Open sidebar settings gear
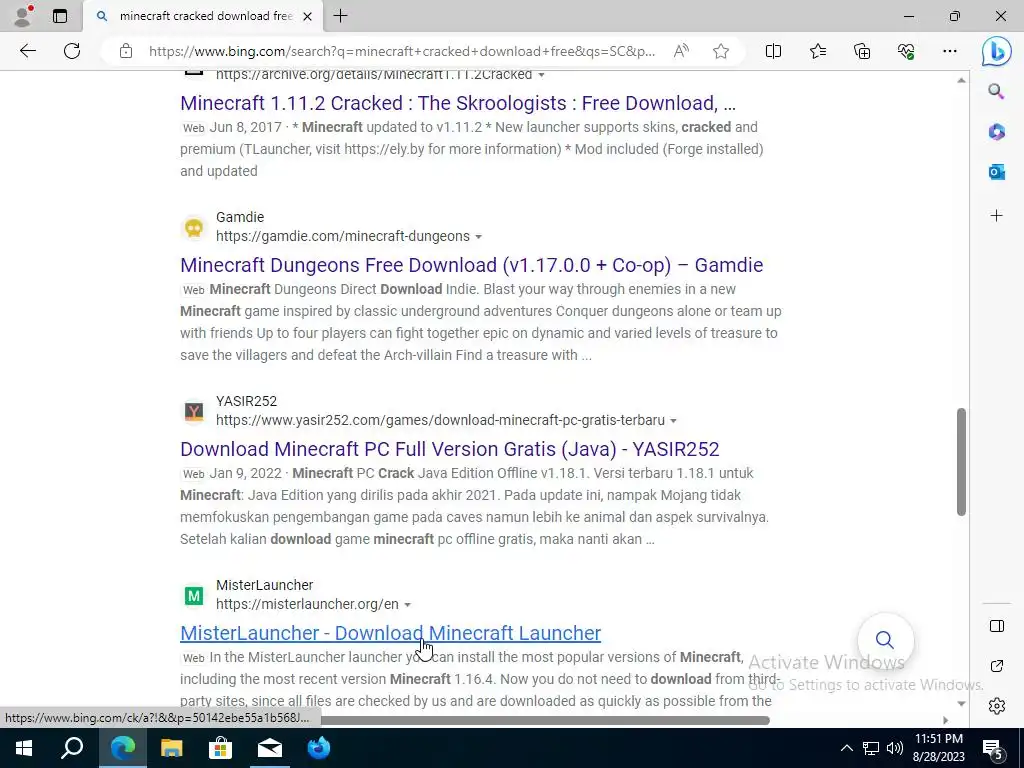This screenshot has width=1024, height=768. click(997, 706)
